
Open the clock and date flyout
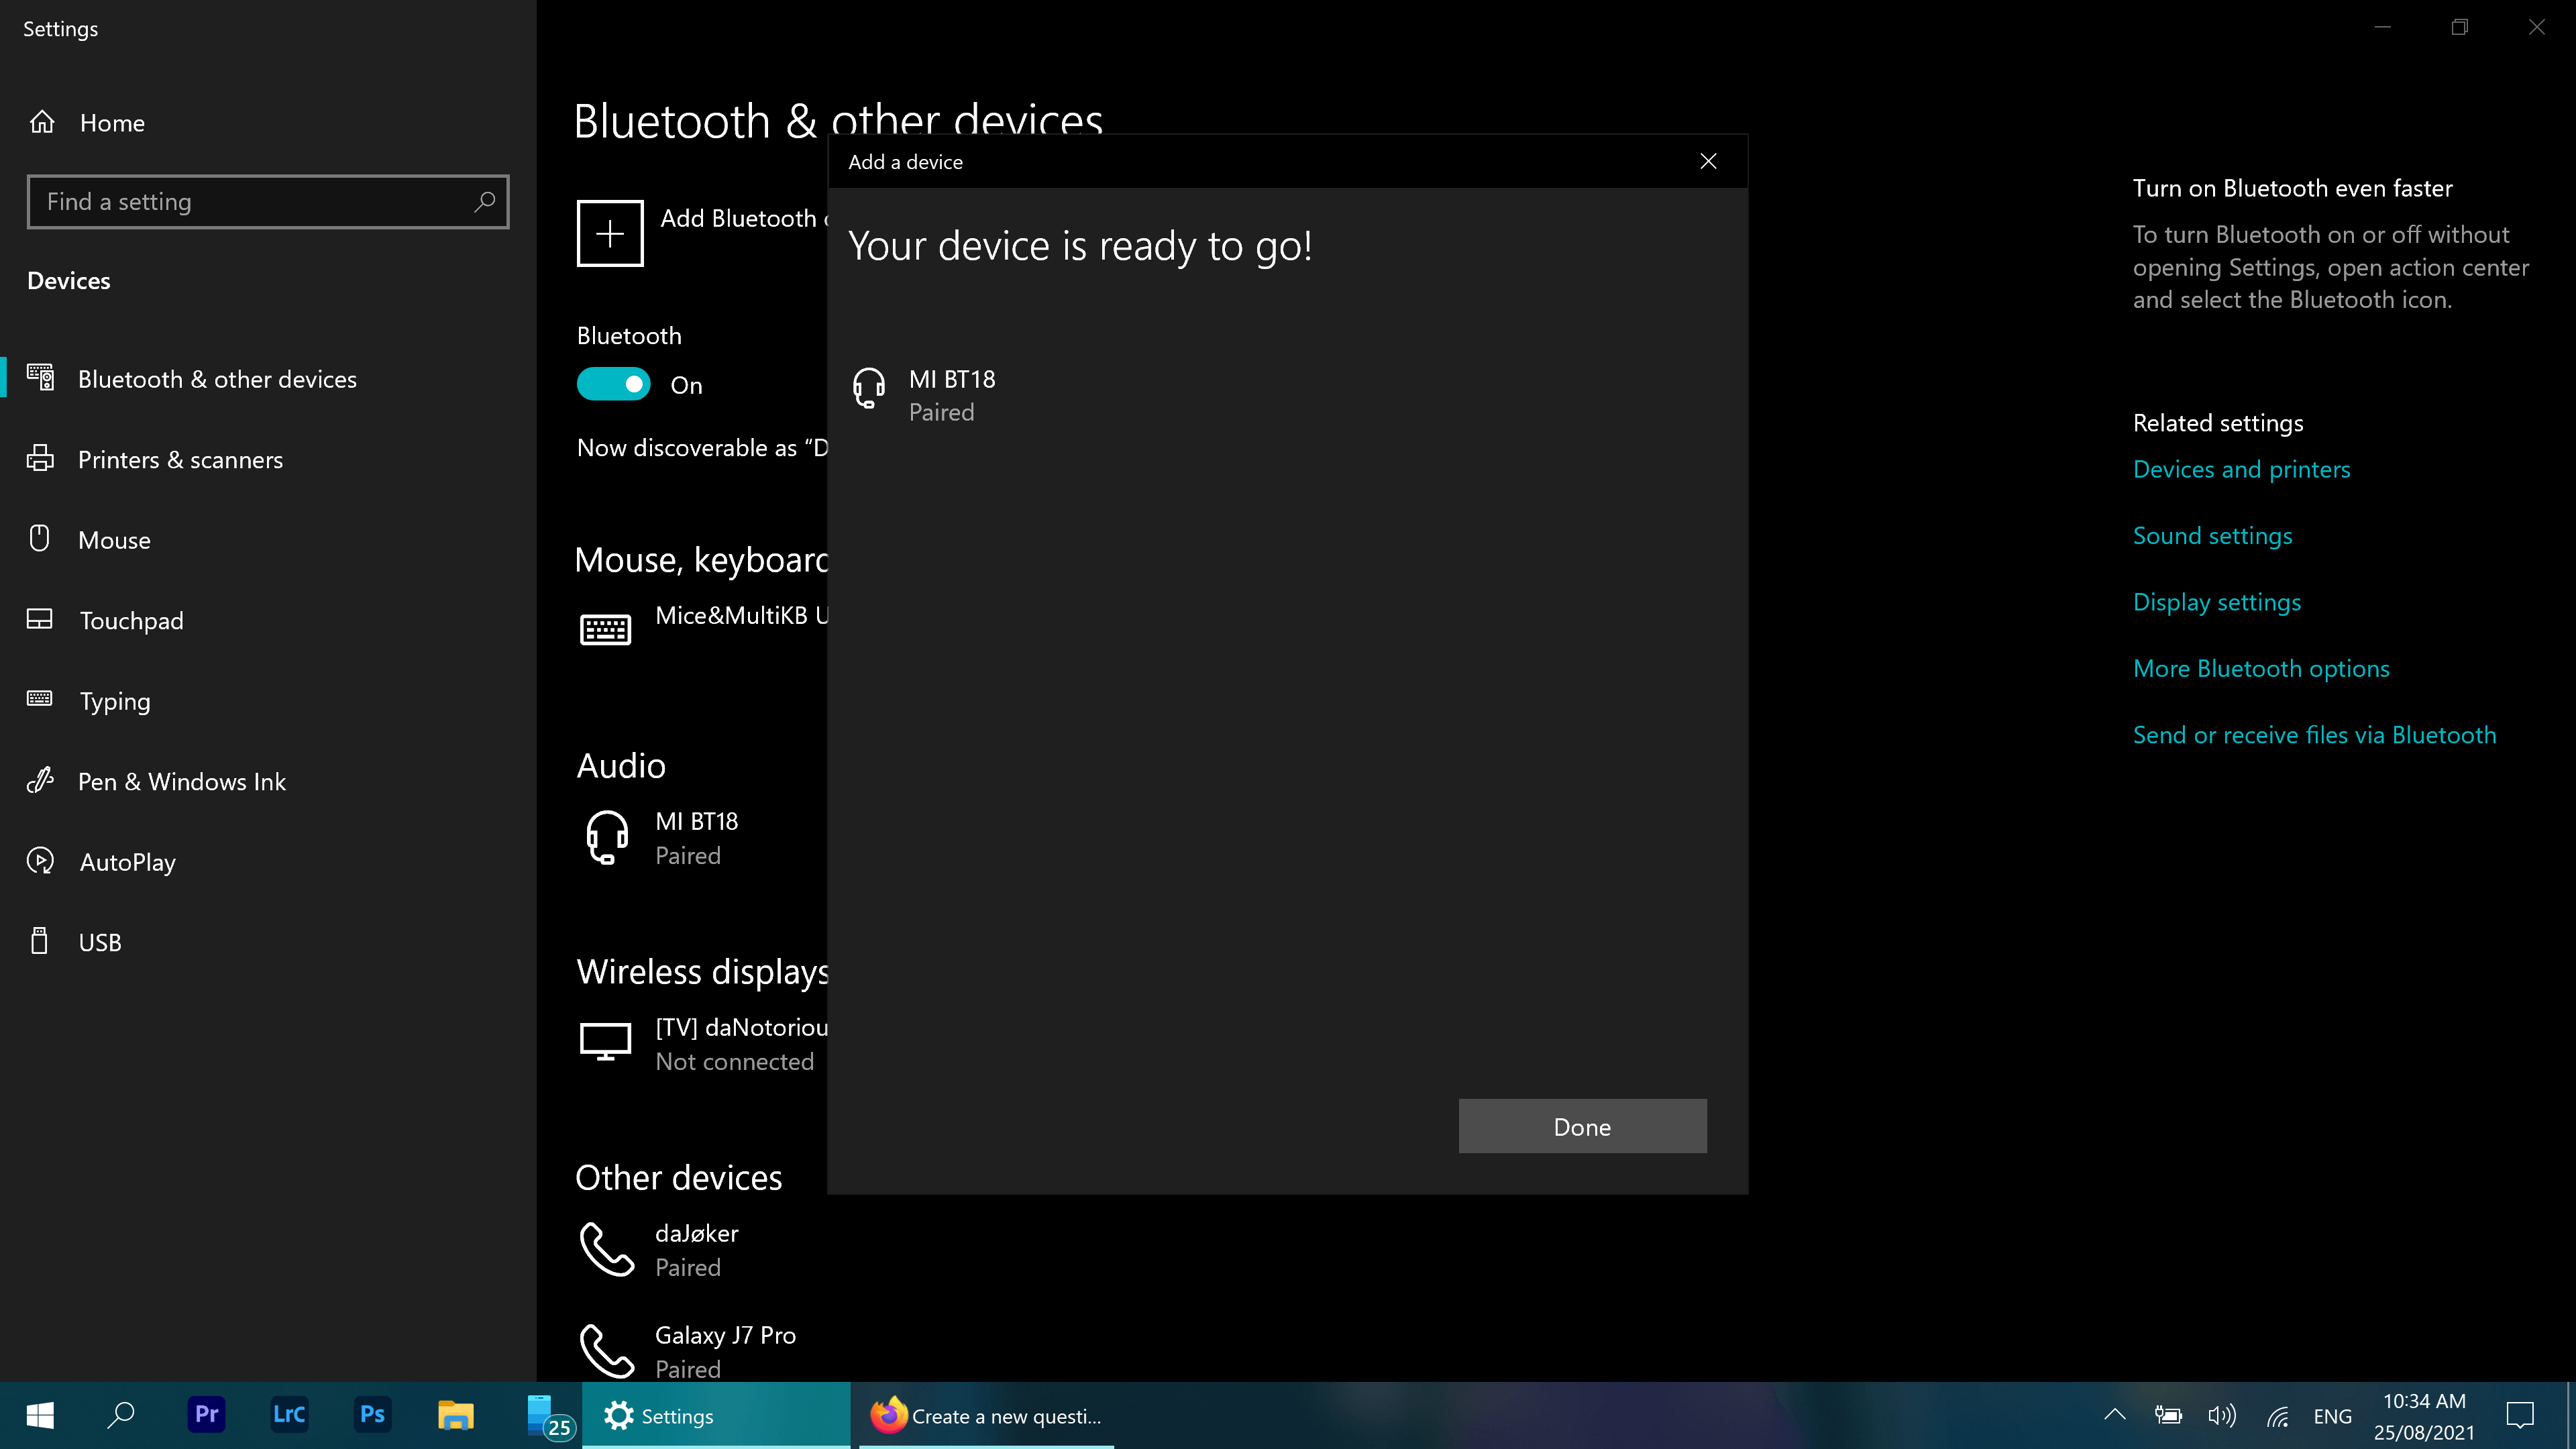(2424, 1416)
